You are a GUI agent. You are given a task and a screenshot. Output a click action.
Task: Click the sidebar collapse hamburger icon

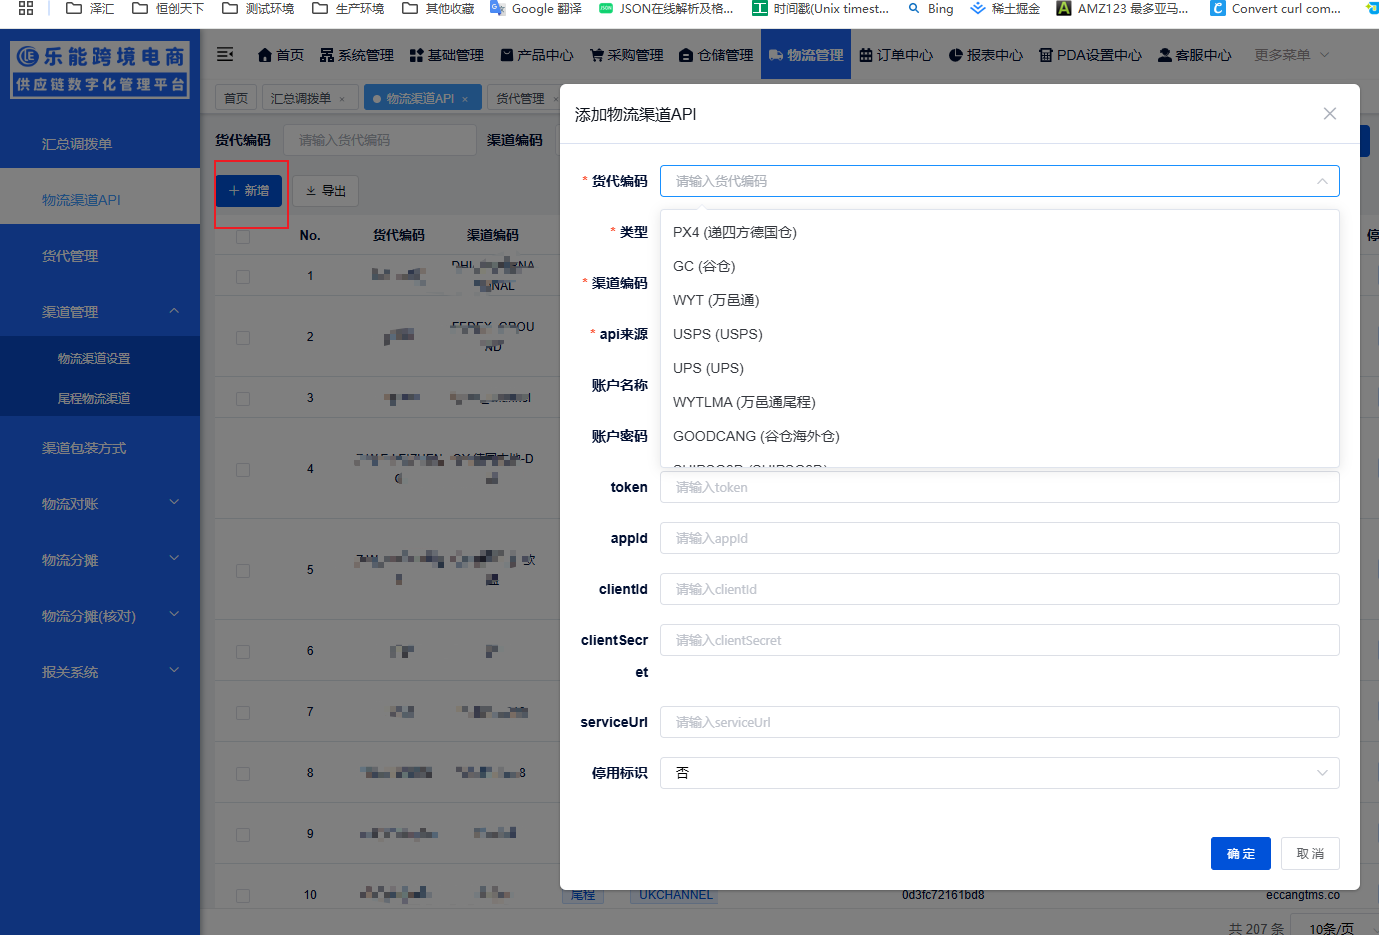[225, 54]
